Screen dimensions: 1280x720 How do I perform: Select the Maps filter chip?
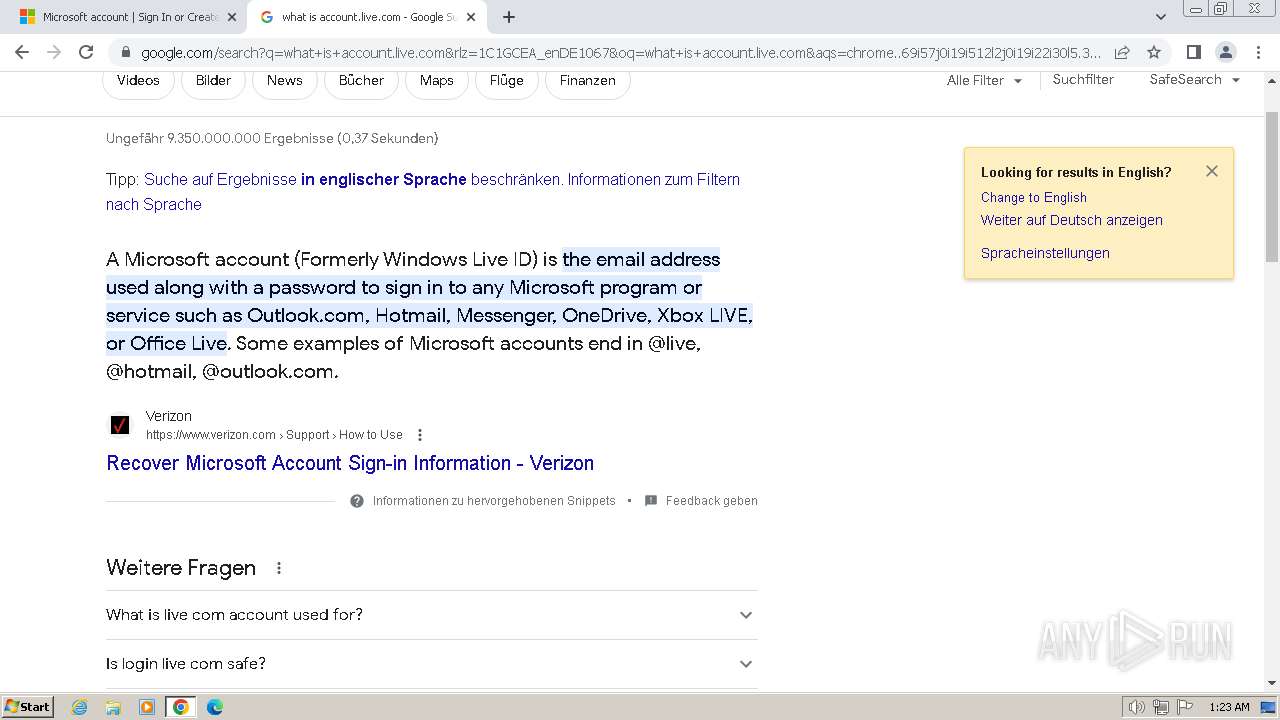437,80
